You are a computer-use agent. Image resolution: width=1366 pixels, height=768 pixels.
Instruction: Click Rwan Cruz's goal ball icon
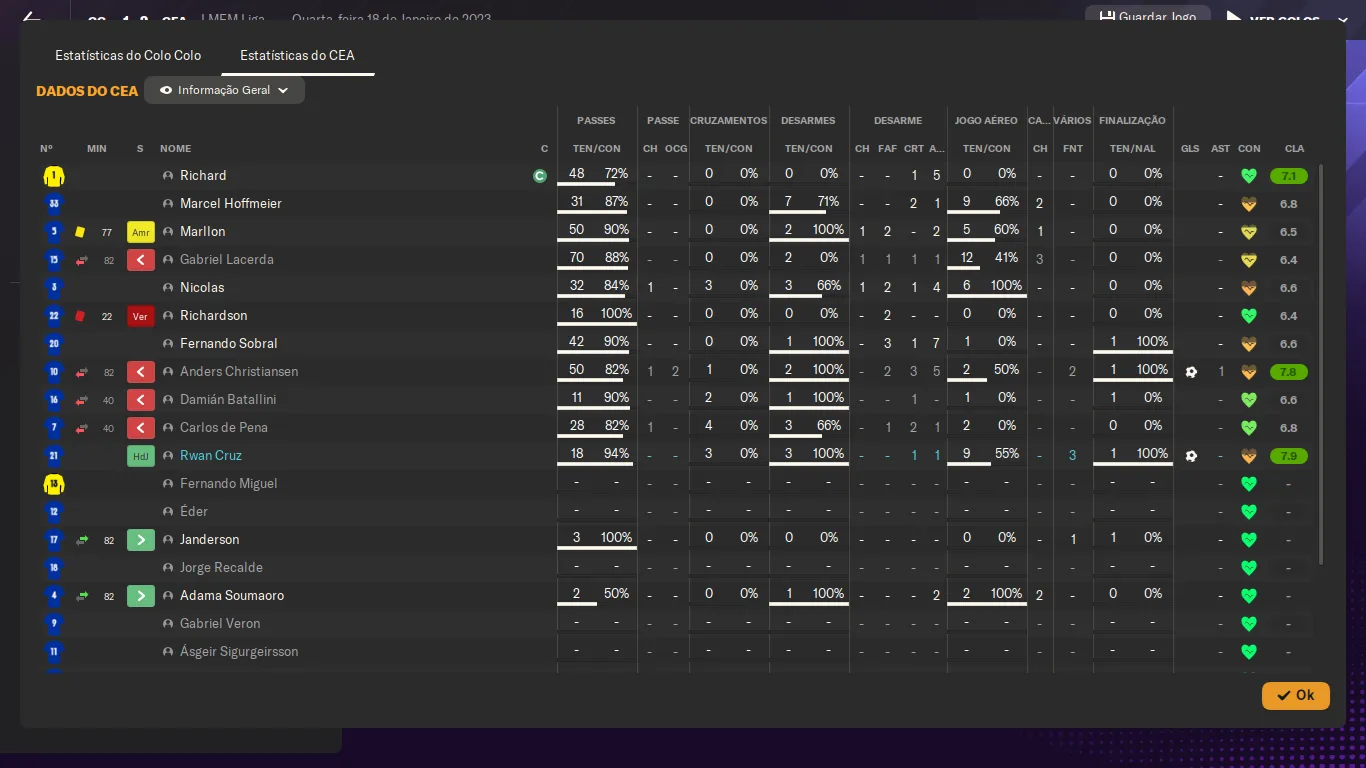click(1190, 456)
